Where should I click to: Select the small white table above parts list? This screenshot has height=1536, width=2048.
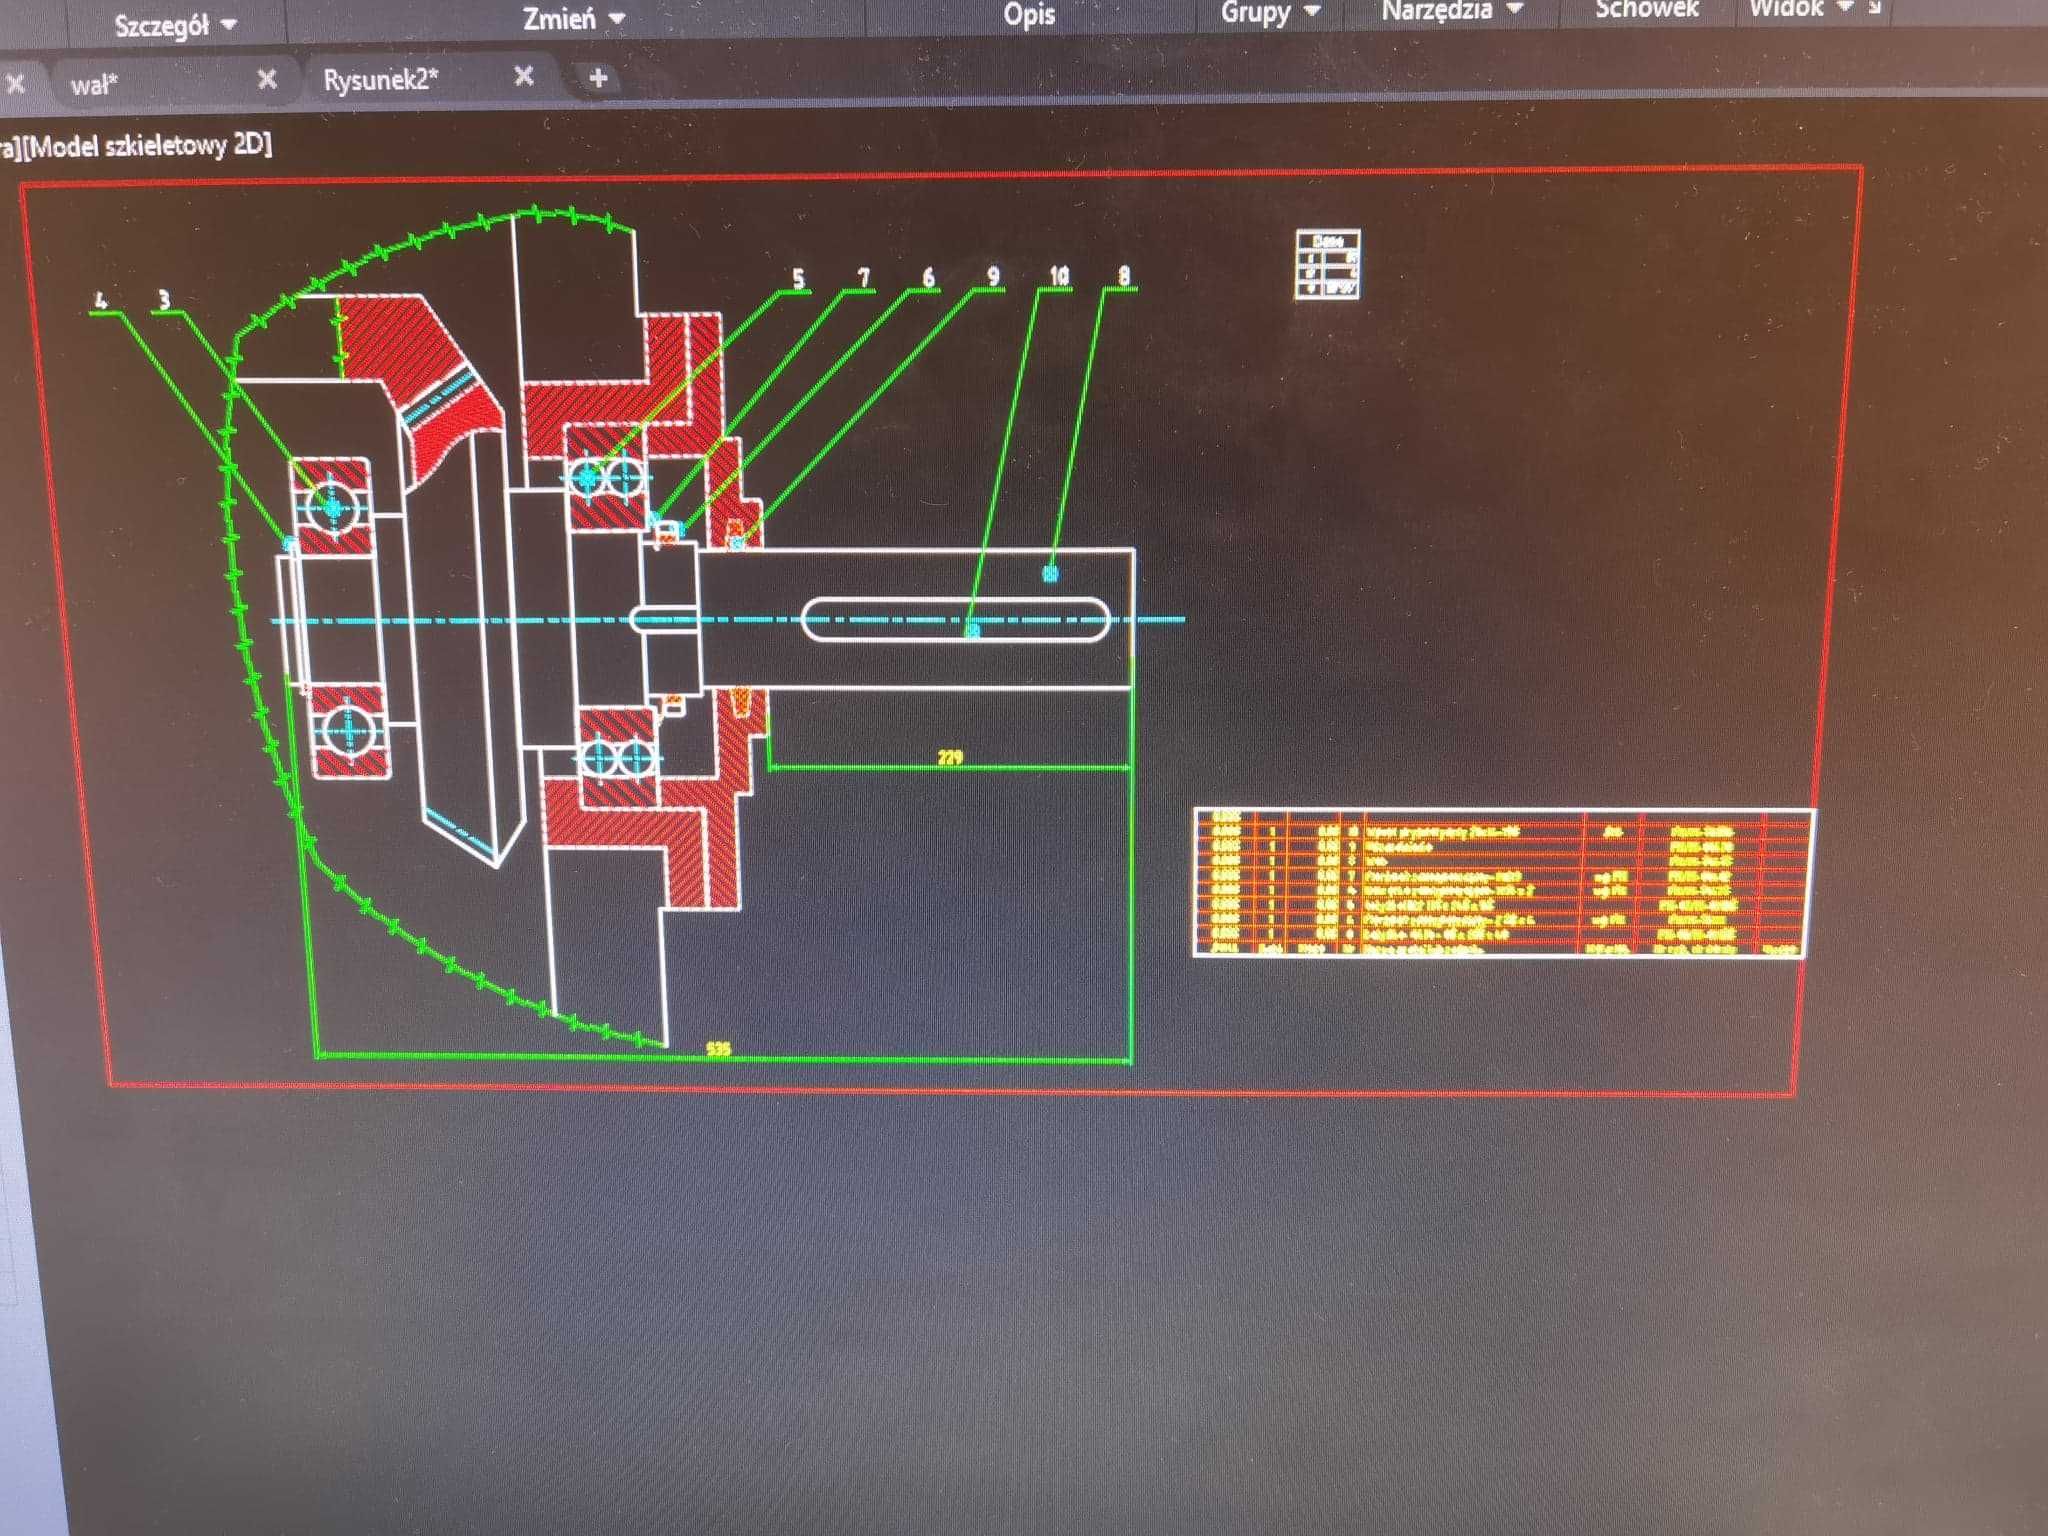click(1328, 264)
